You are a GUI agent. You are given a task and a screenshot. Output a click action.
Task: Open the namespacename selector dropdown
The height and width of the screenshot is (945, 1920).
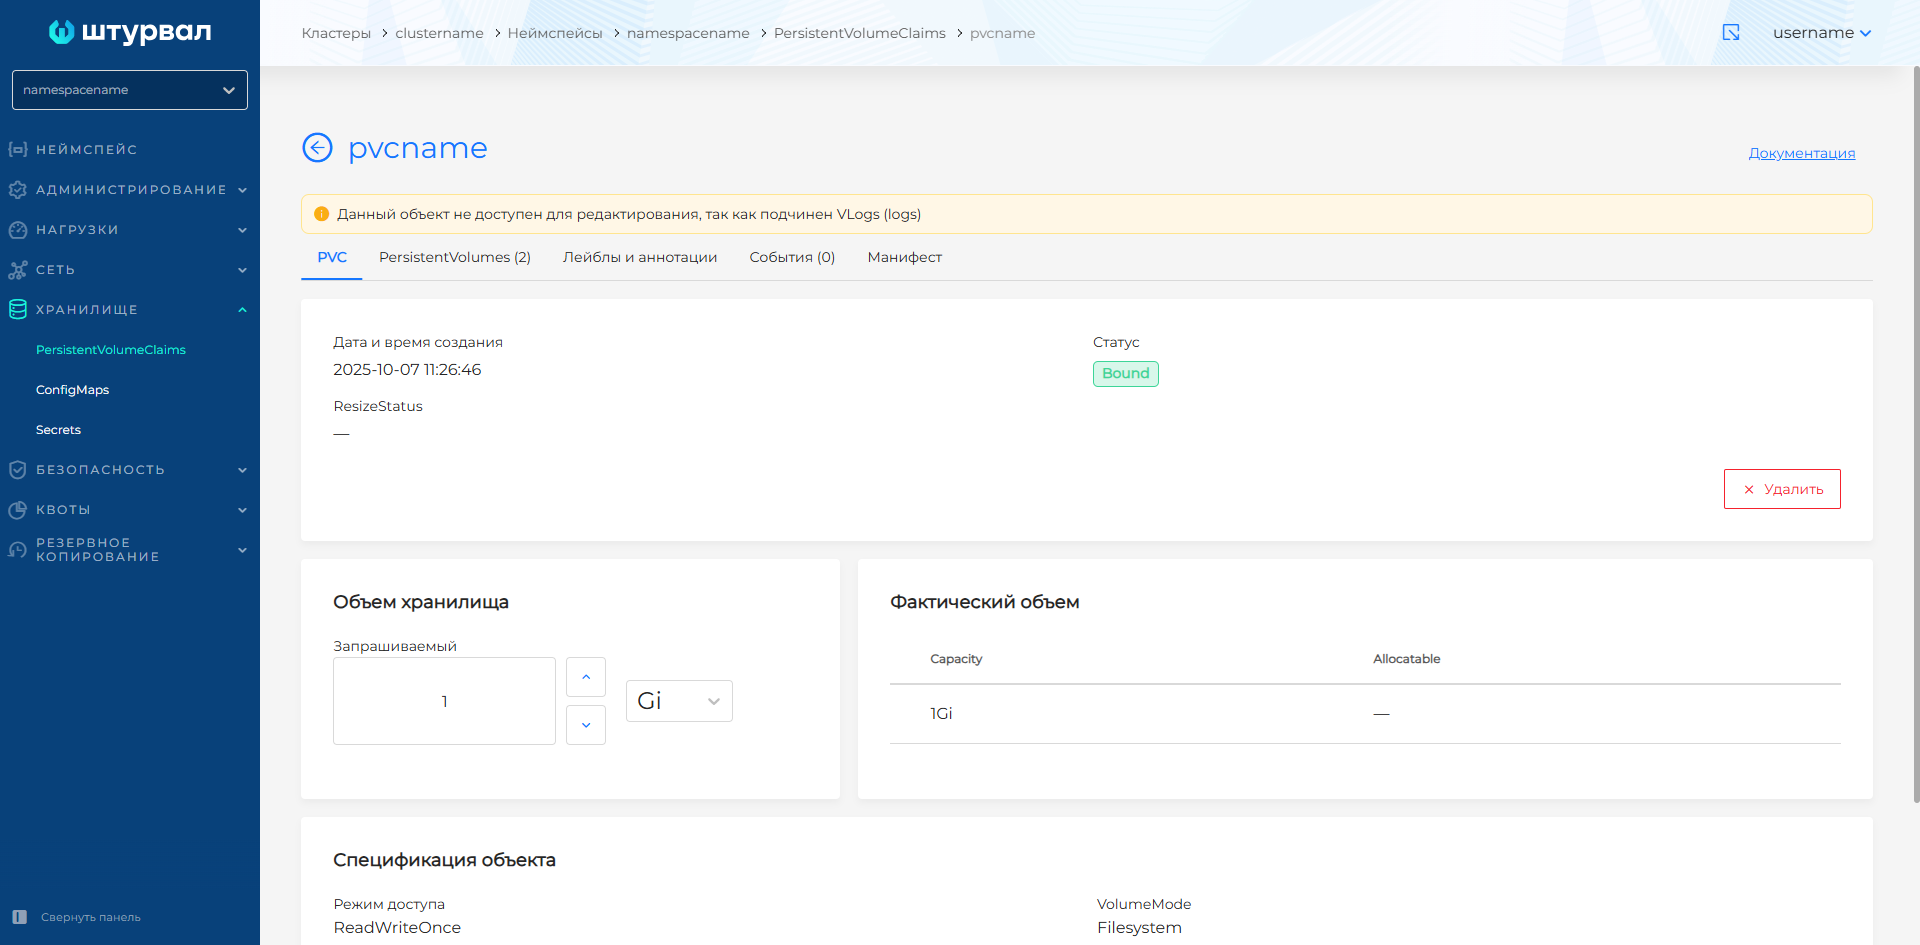click(130, 90)
